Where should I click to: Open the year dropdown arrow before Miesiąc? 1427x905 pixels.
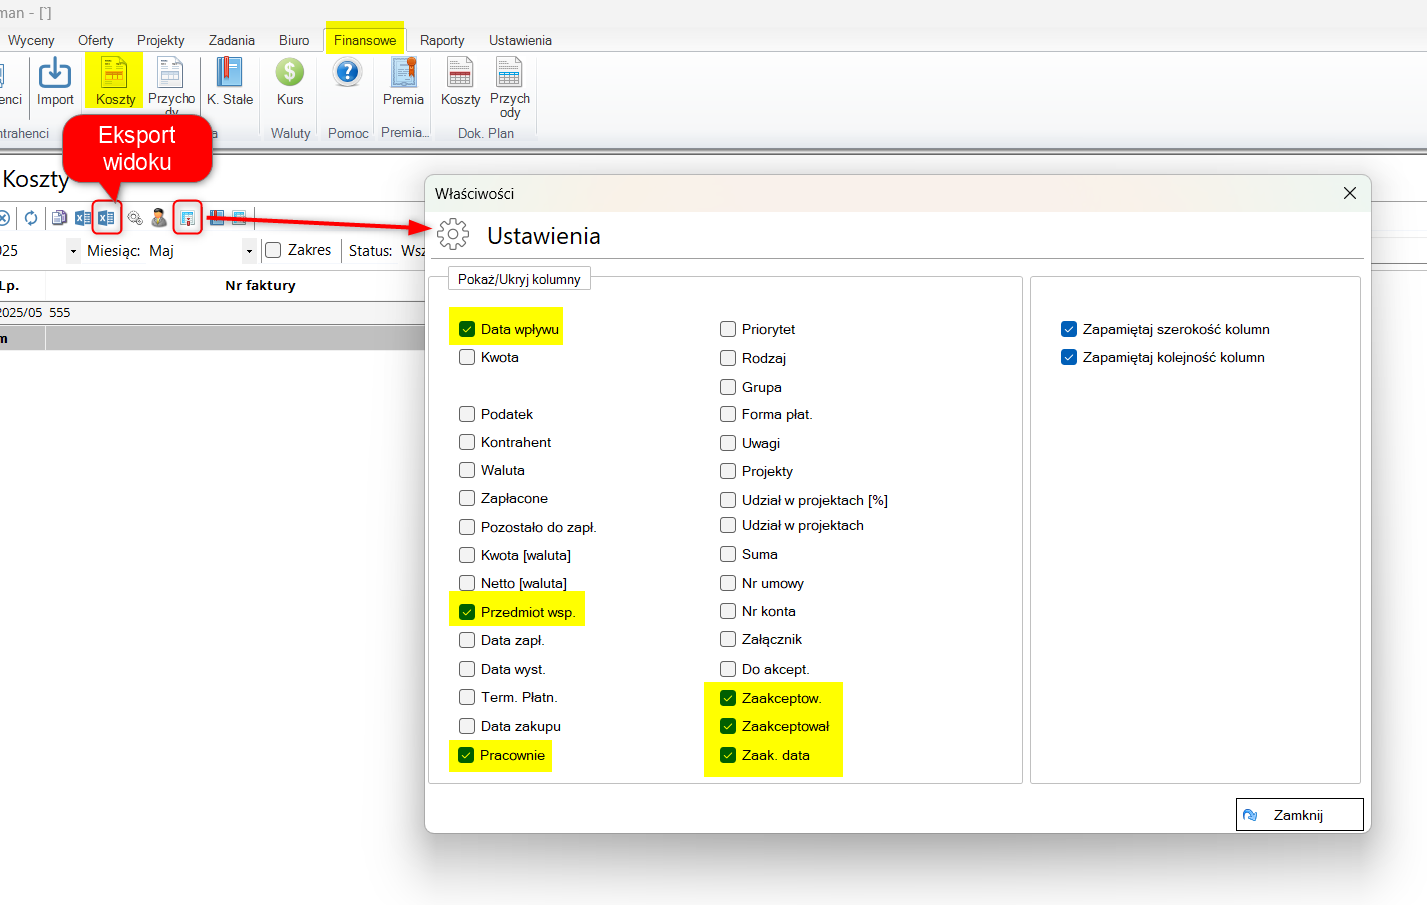[73, 251]
